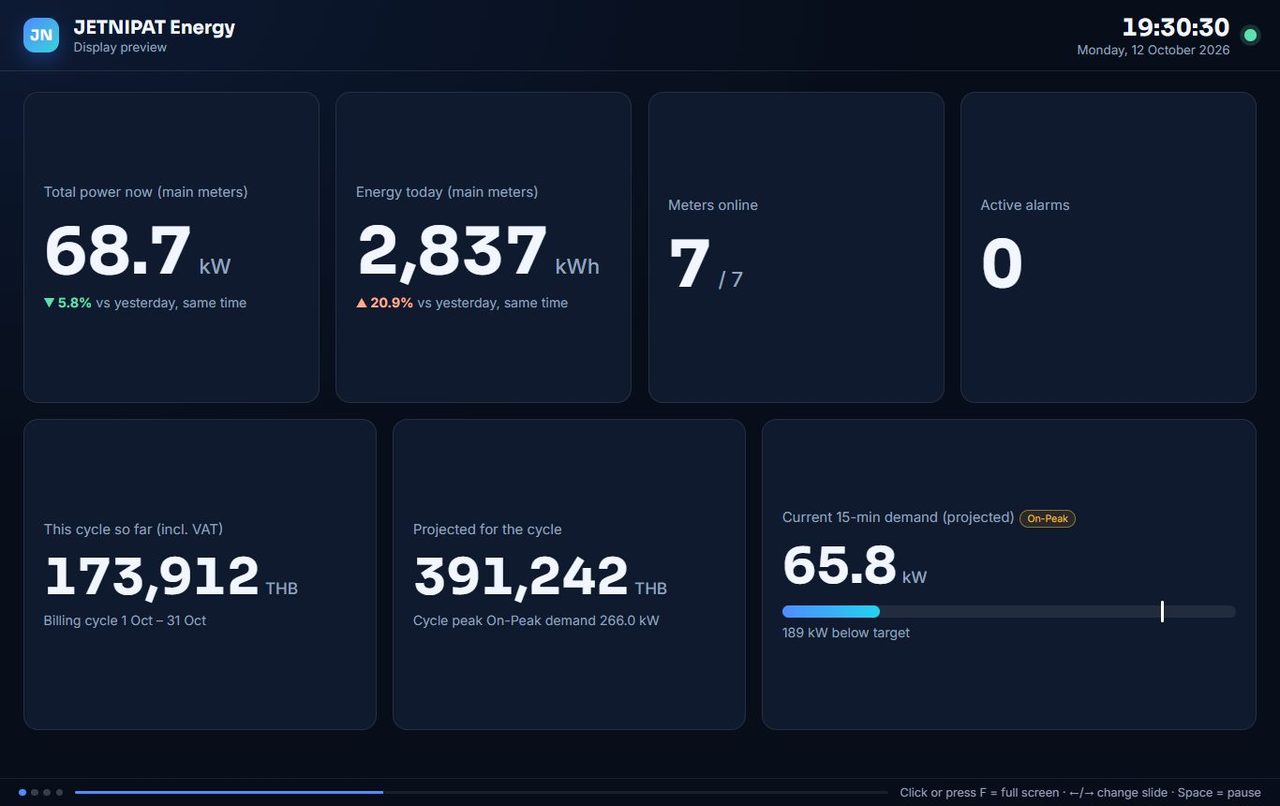The image size is (1280, 806).
Task: Jump to the third slide indicator dot
Action: click(47, 792)
